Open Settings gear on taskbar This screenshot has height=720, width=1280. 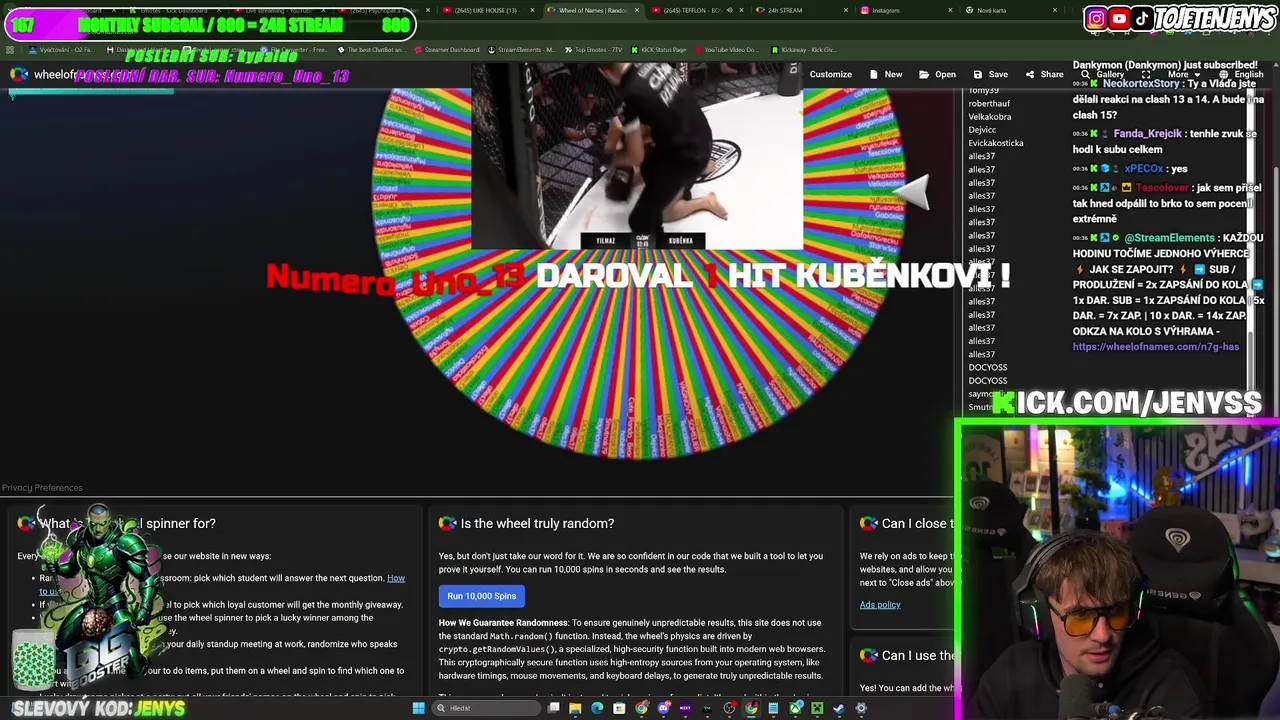[x=861, y=708]
